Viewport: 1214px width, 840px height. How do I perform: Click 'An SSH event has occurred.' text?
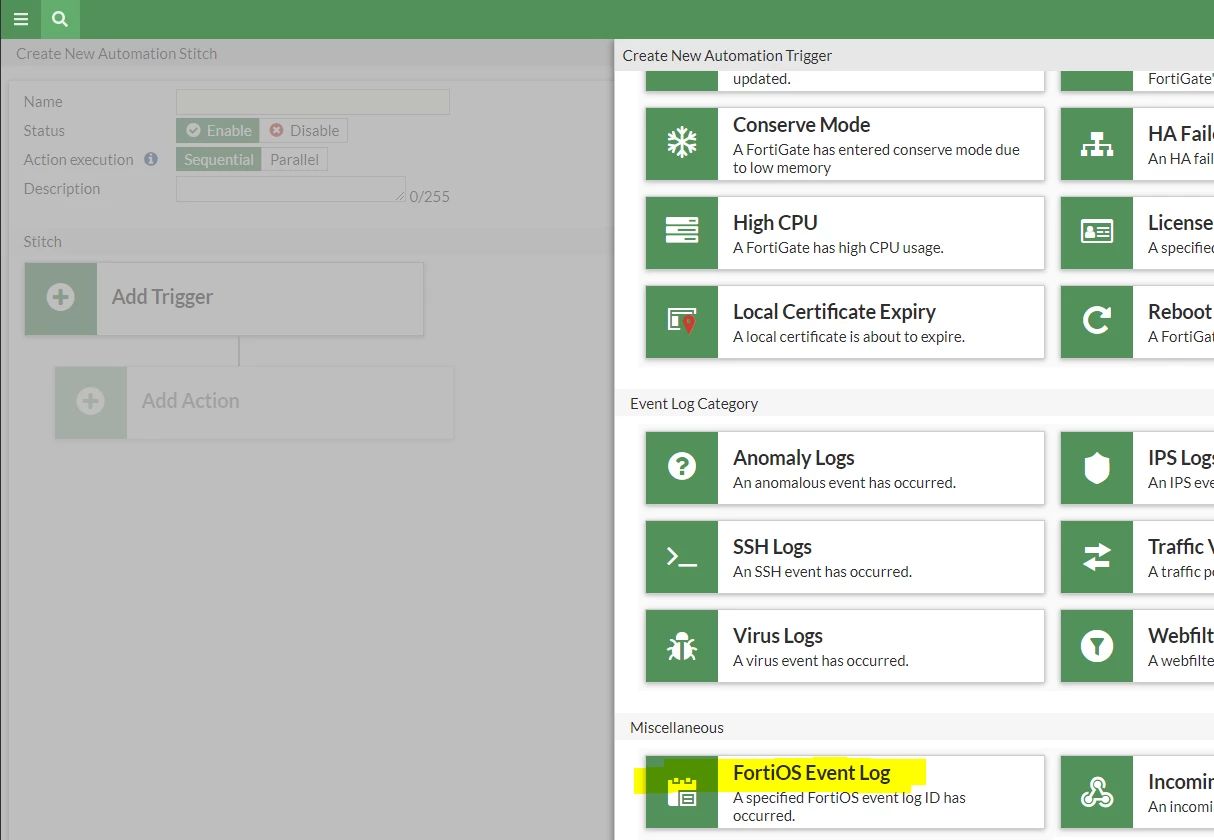click(822, 572)
